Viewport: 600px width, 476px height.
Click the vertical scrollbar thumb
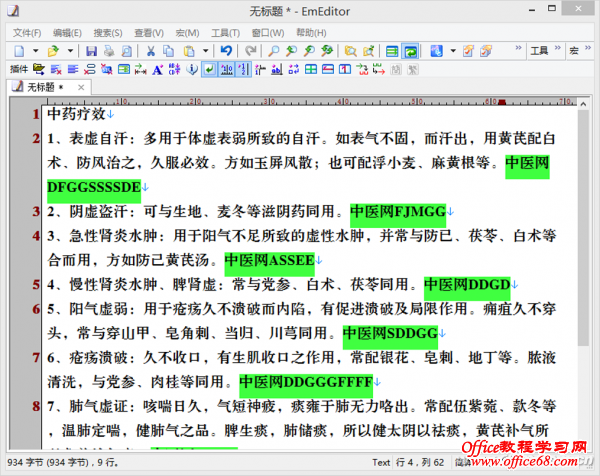[x=583, y=228]
